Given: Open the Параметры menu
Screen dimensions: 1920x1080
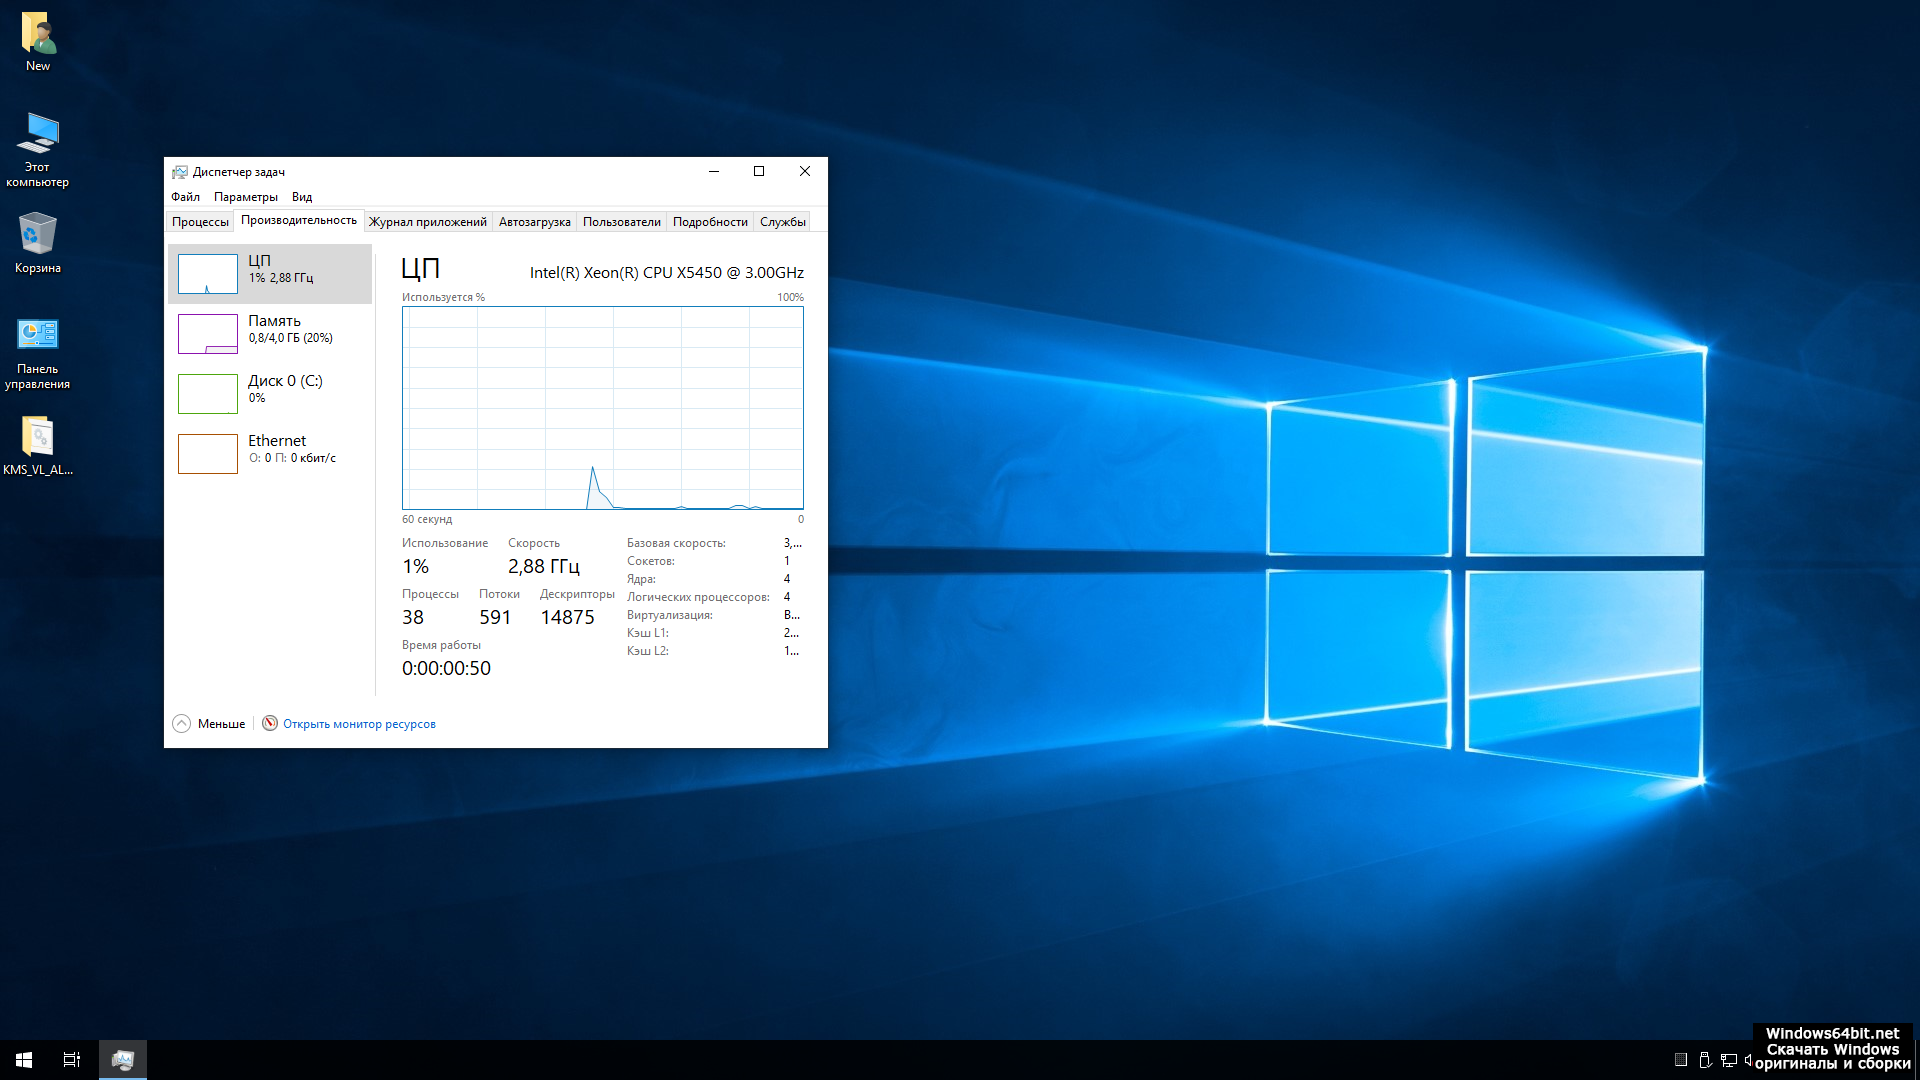Looking at the screenshot, I should point(245,197).
